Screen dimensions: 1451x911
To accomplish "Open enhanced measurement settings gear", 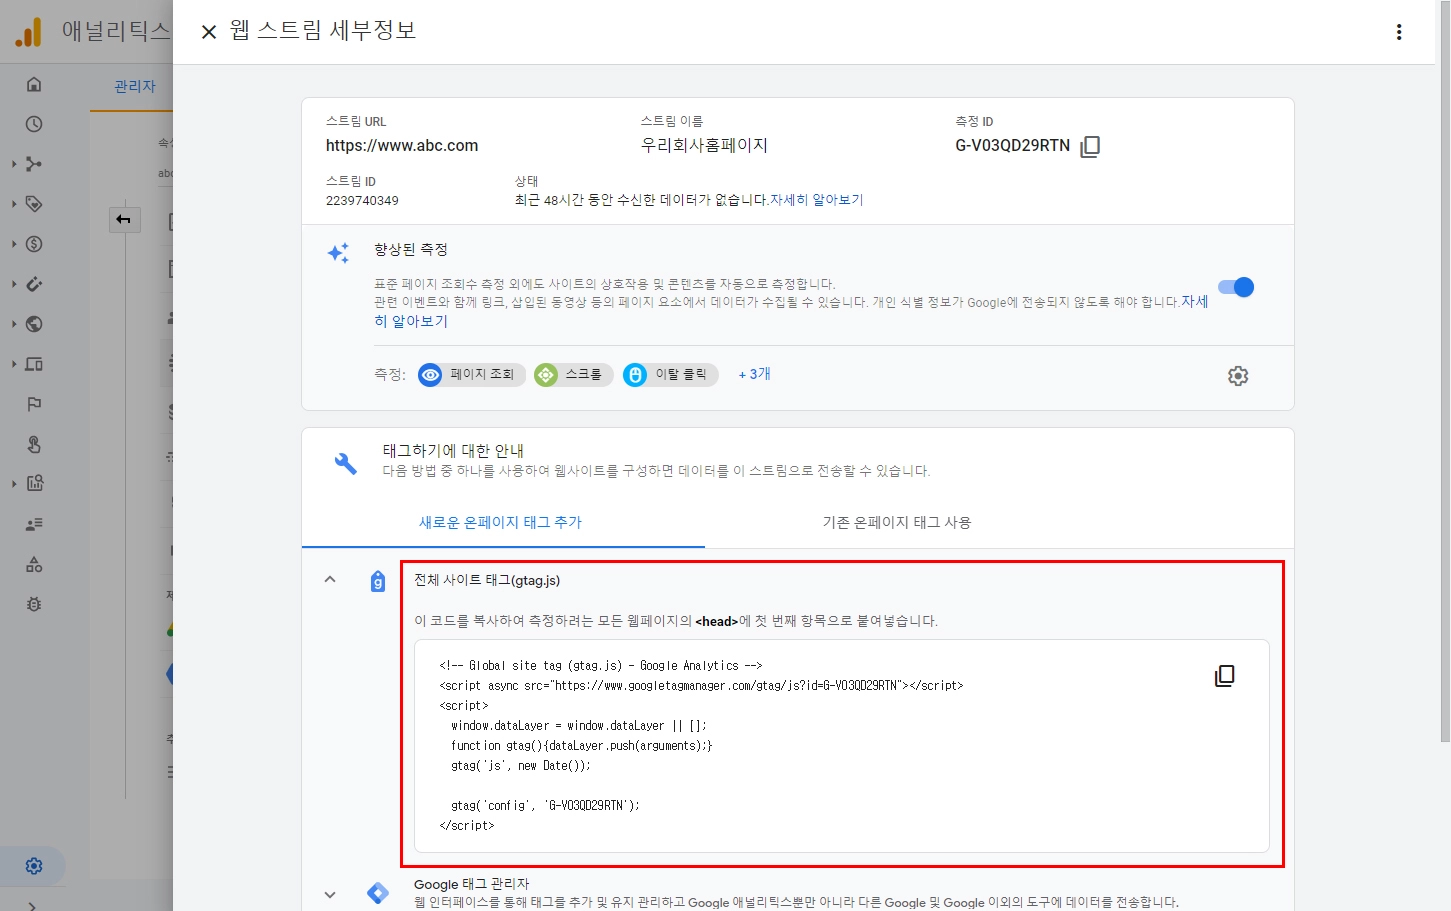I will (1238, 376).
